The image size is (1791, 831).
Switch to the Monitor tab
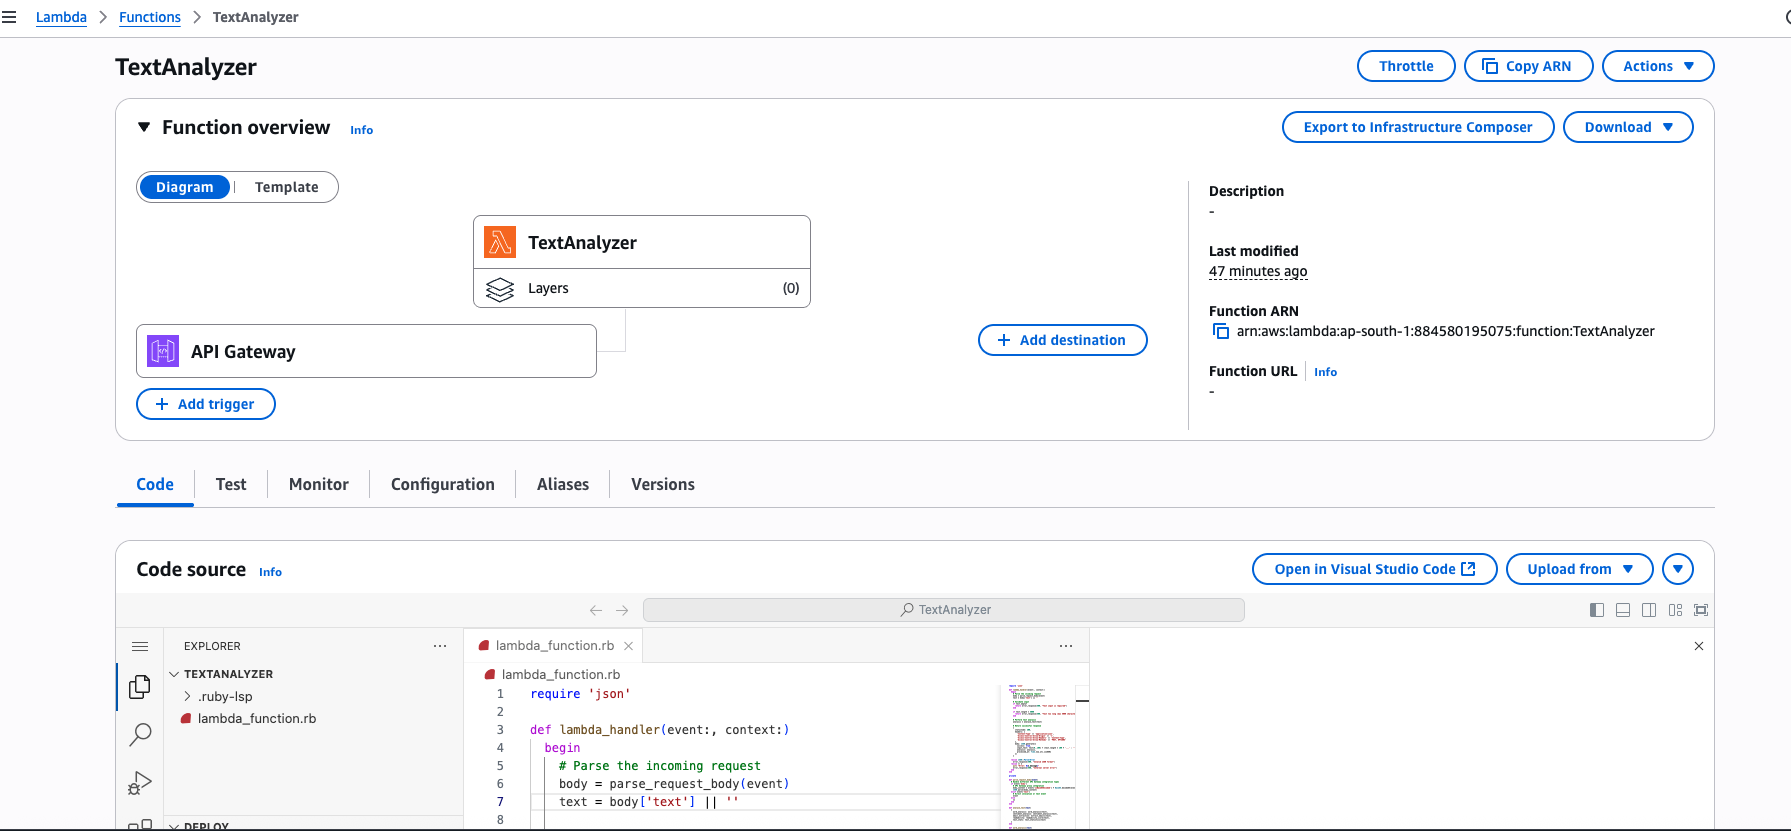(319, 484)
